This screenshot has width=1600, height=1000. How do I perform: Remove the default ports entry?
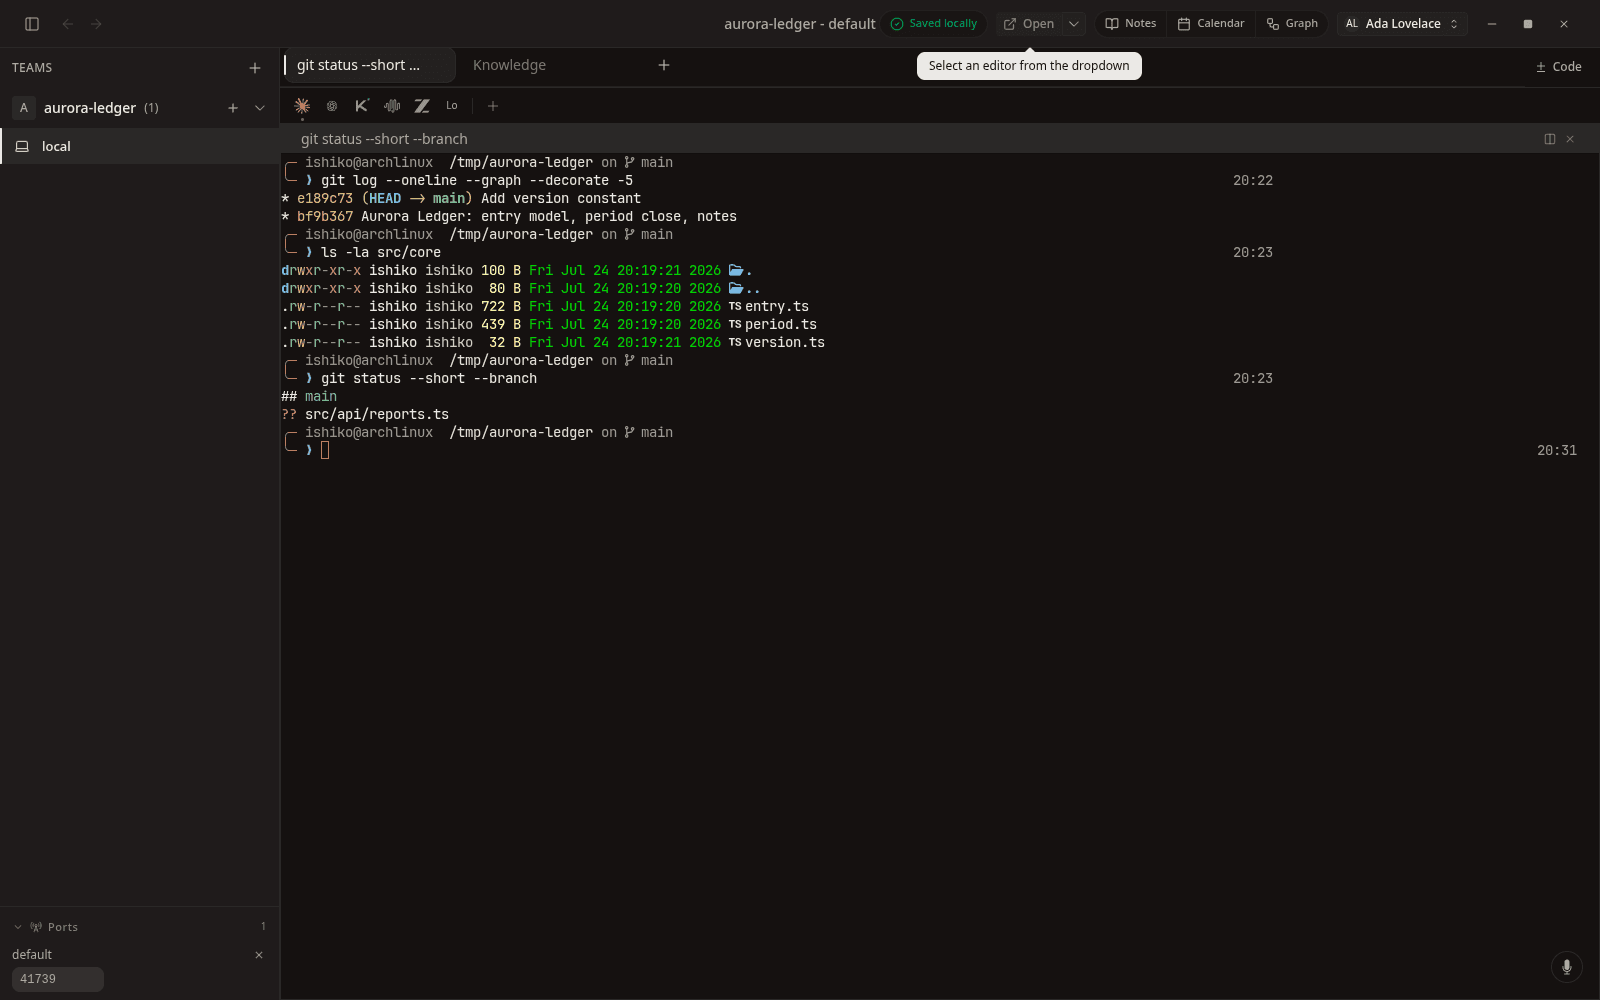[x=259, y=955]
